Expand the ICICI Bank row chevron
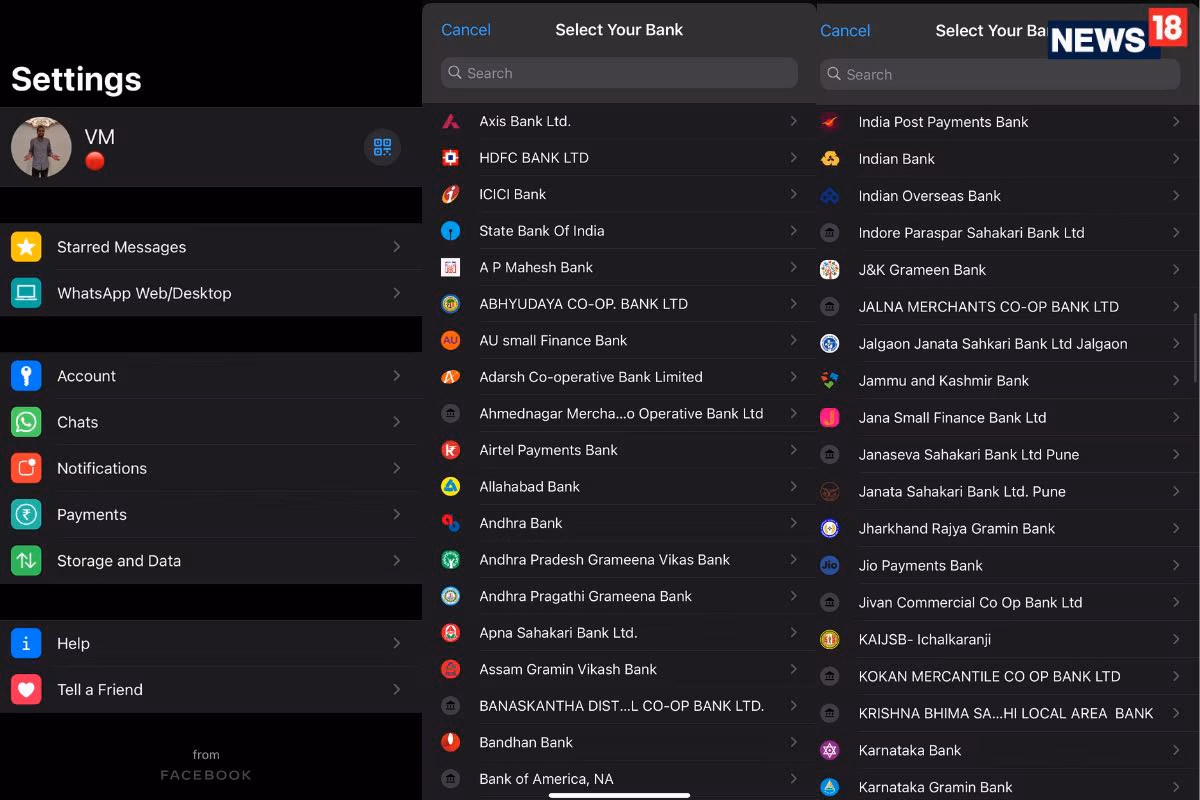The height and width of the screenshot is (800, 1200). 793,194
